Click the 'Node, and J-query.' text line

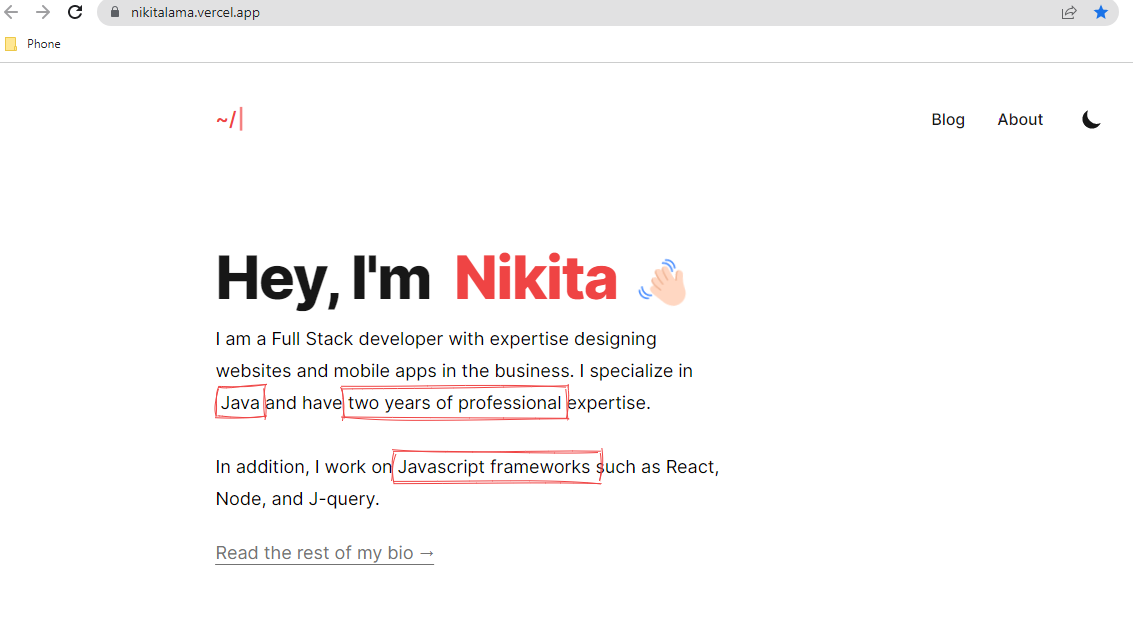coord(297,499)
